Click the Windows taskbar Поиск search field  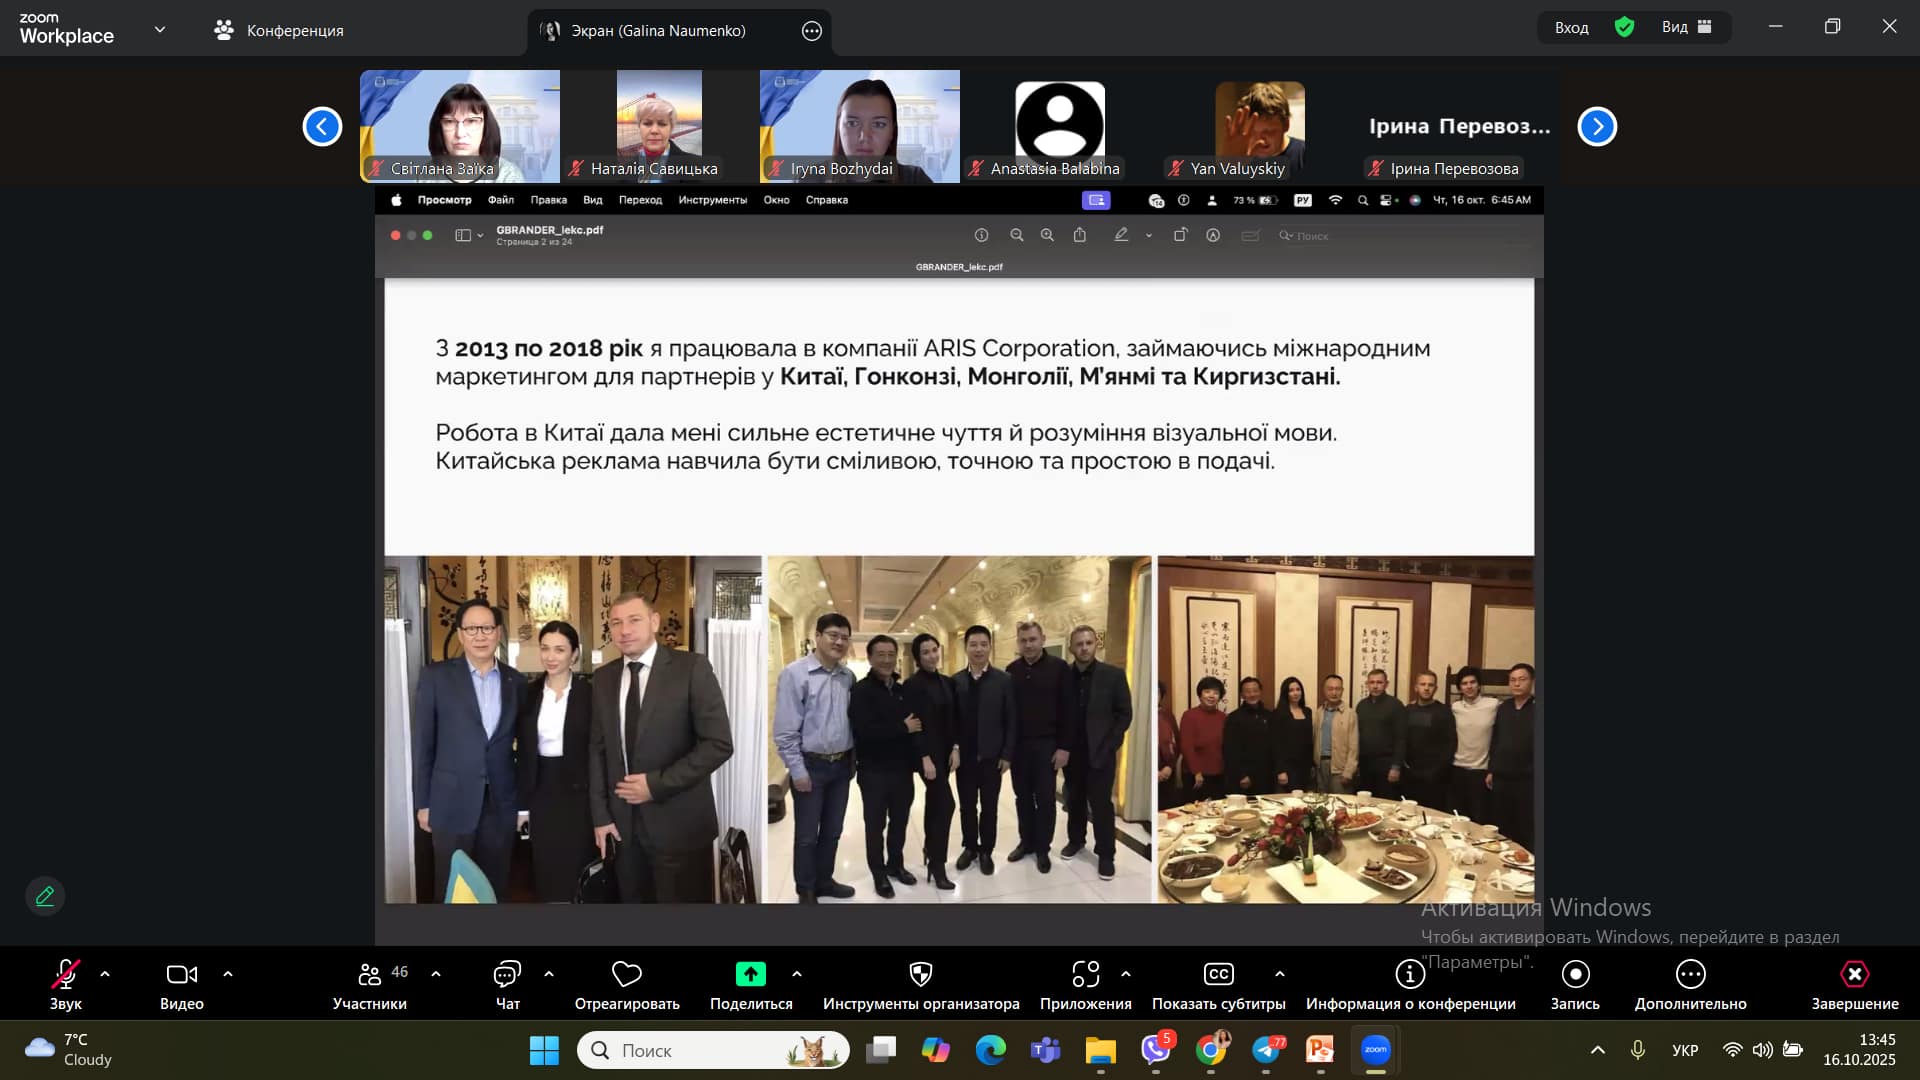pyautogui.click(x=700, y=1050)
